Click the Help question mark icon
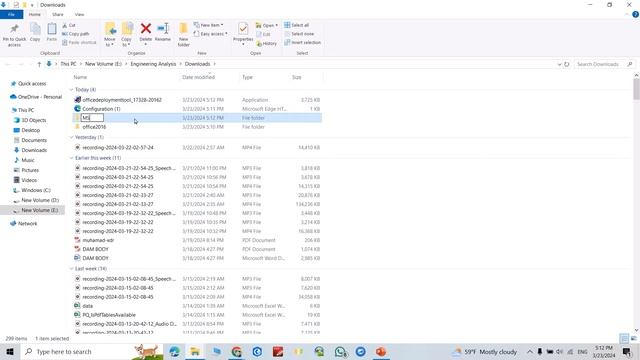 (x=635, y=14)
